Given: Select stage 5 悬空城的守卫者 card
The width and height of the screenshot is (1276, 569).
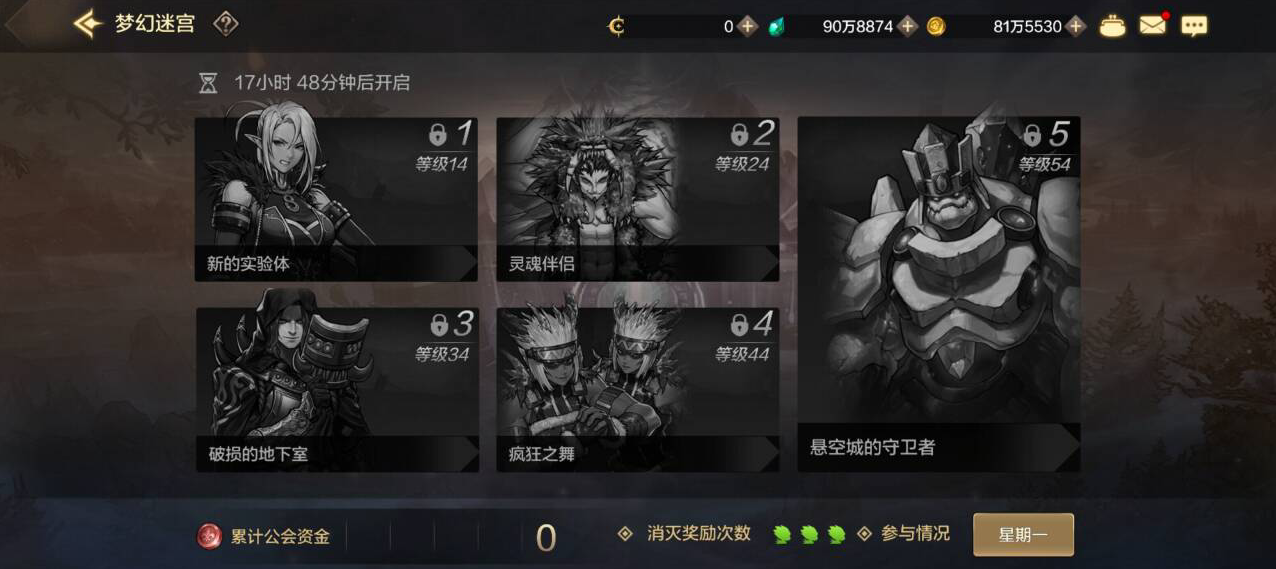Looking at the screenshot, I should click(939, 294).
